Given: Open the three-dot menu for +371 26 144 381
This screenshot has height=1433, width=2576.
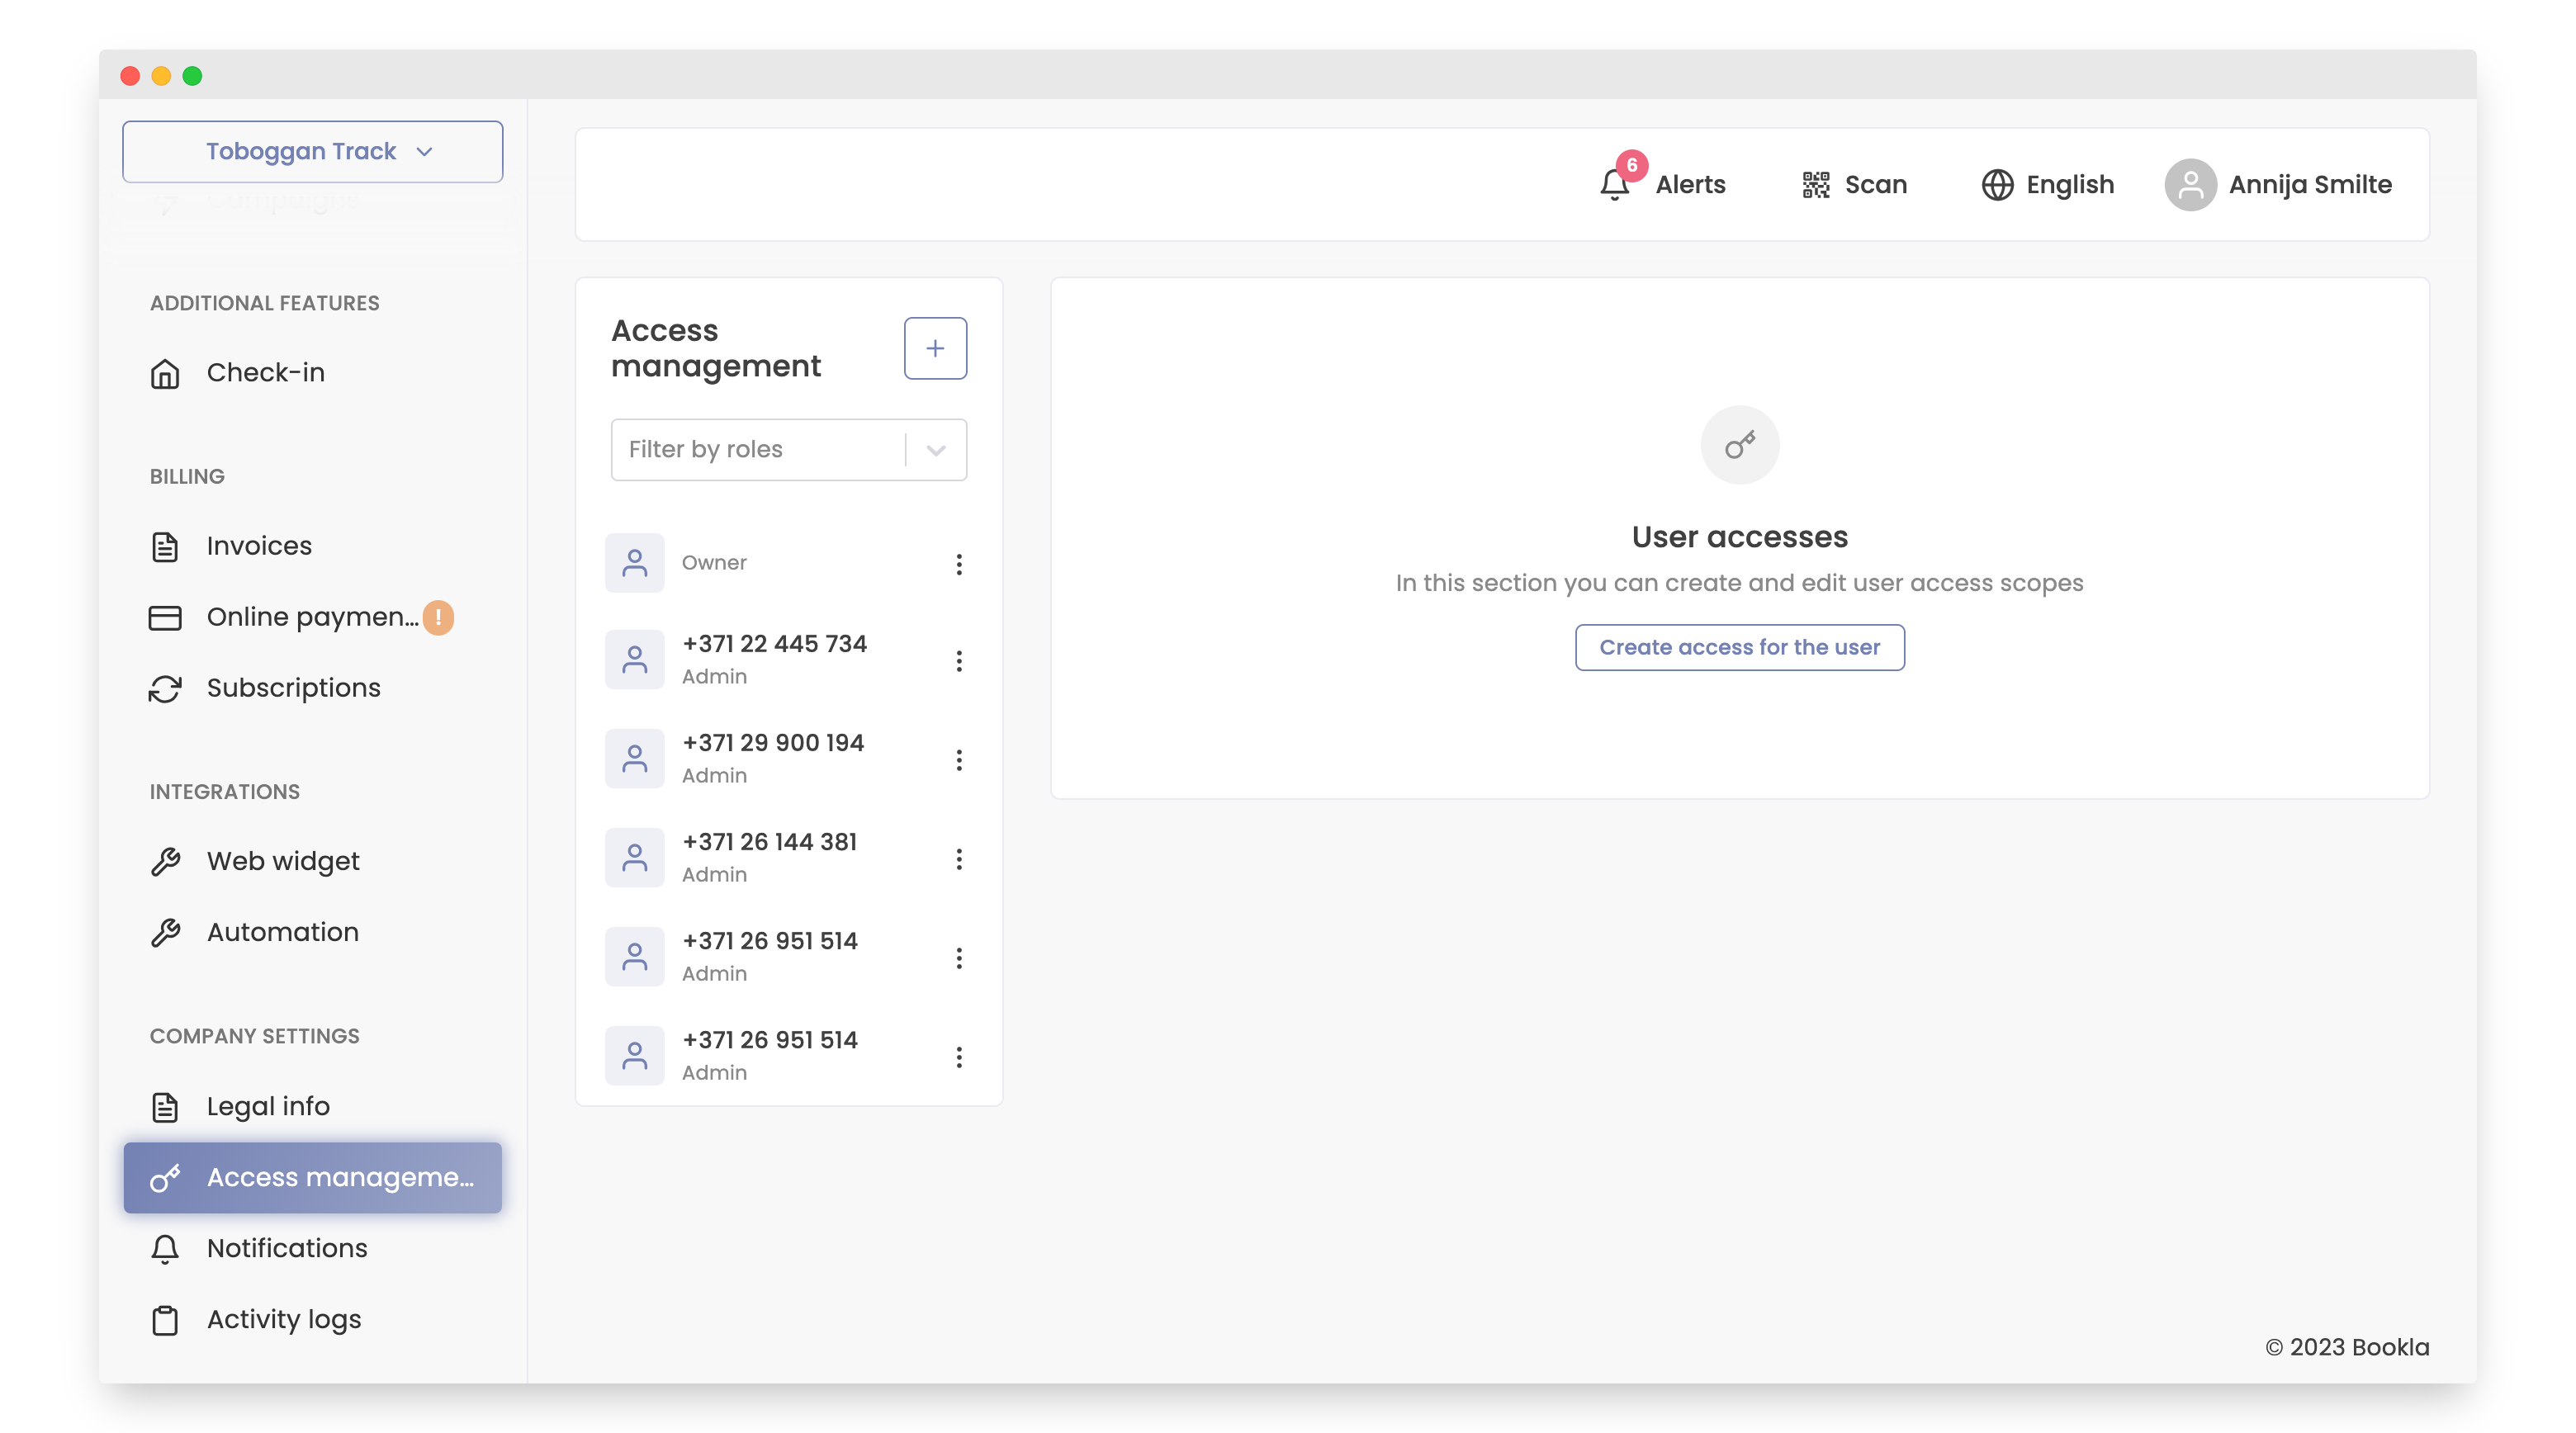Looking at the screenshot, I should 958,858.
